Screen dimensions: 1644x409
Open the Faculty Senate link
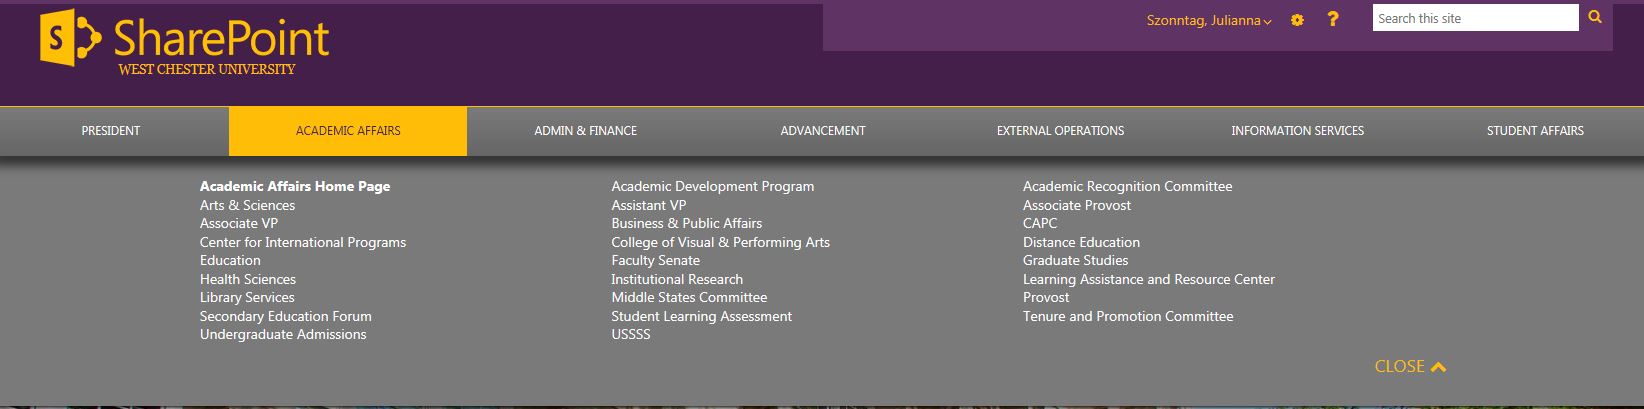point(655,260)
